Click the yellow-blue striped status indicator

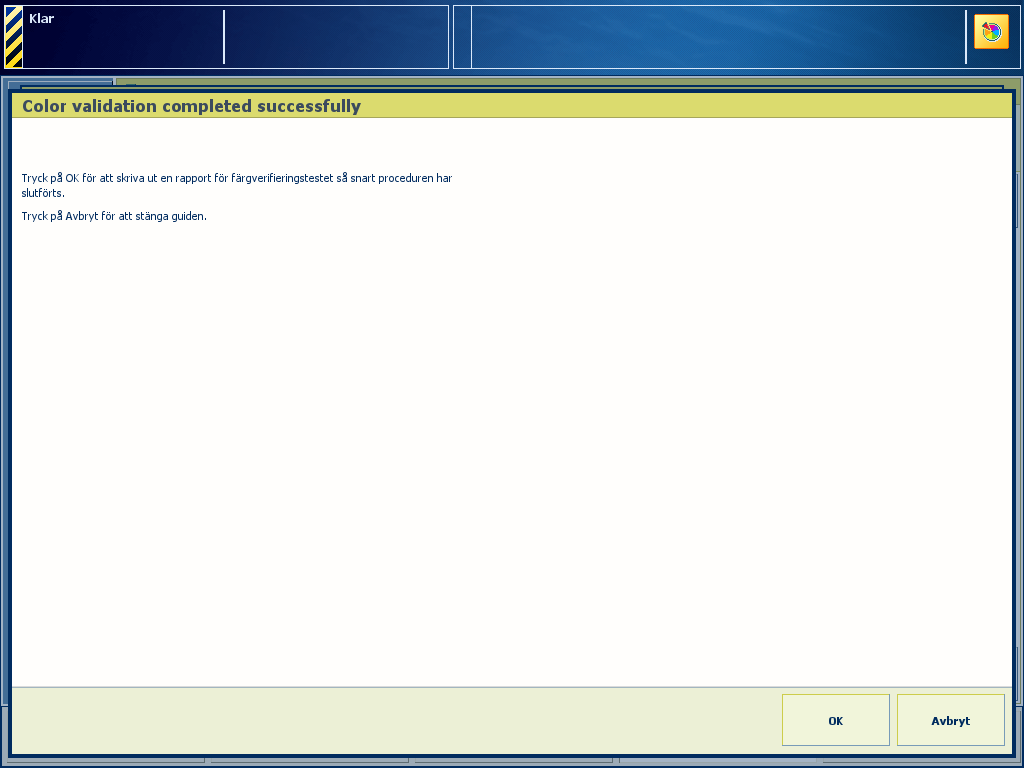click(14, 37)
